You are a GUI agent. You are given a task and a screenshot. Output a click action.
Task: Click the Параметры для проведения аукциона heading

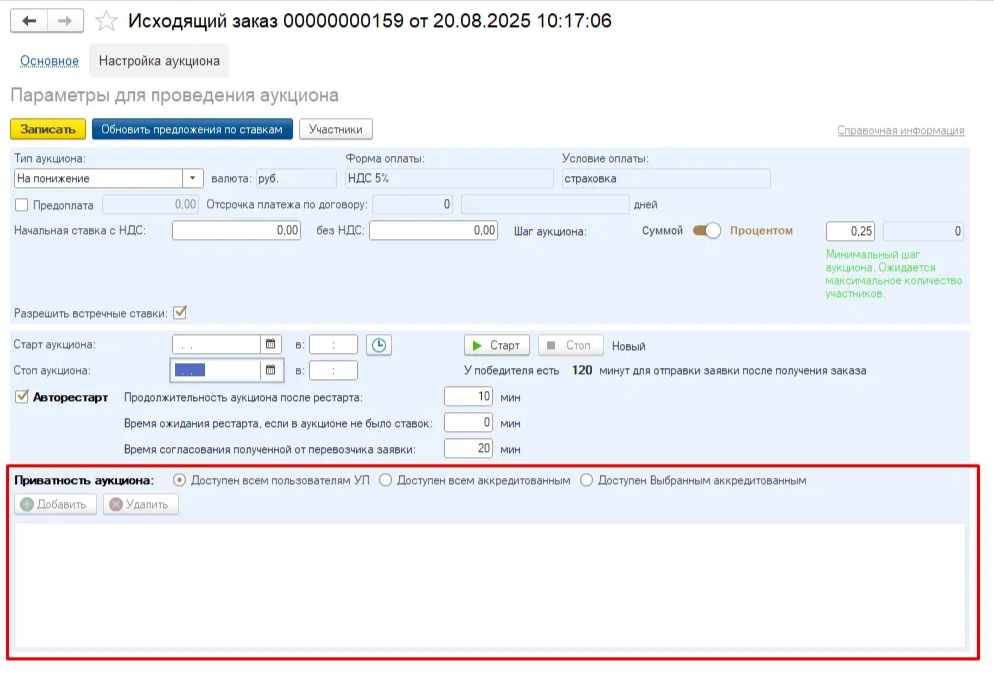(x=174, y=95)
